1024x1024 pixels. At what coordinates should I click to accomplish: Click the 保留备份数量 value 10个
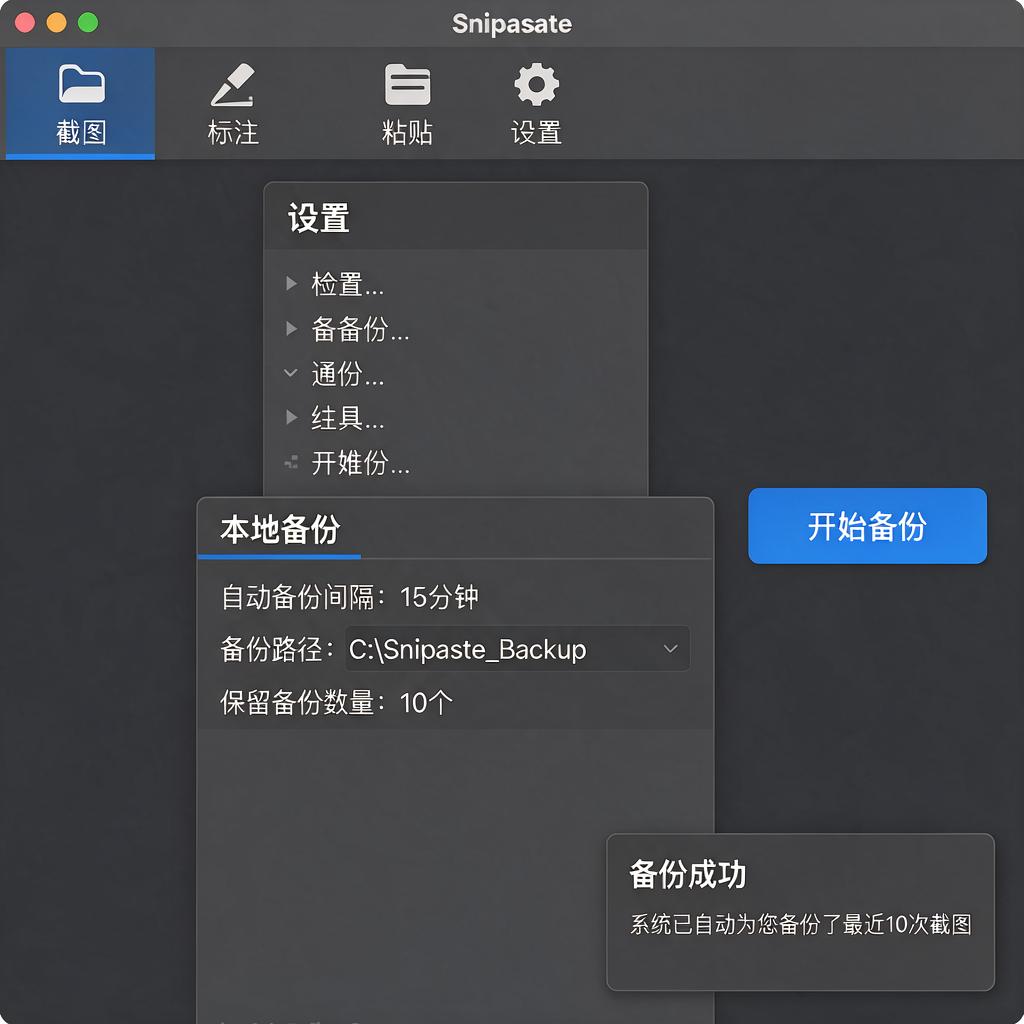click(x=426, y=703)
